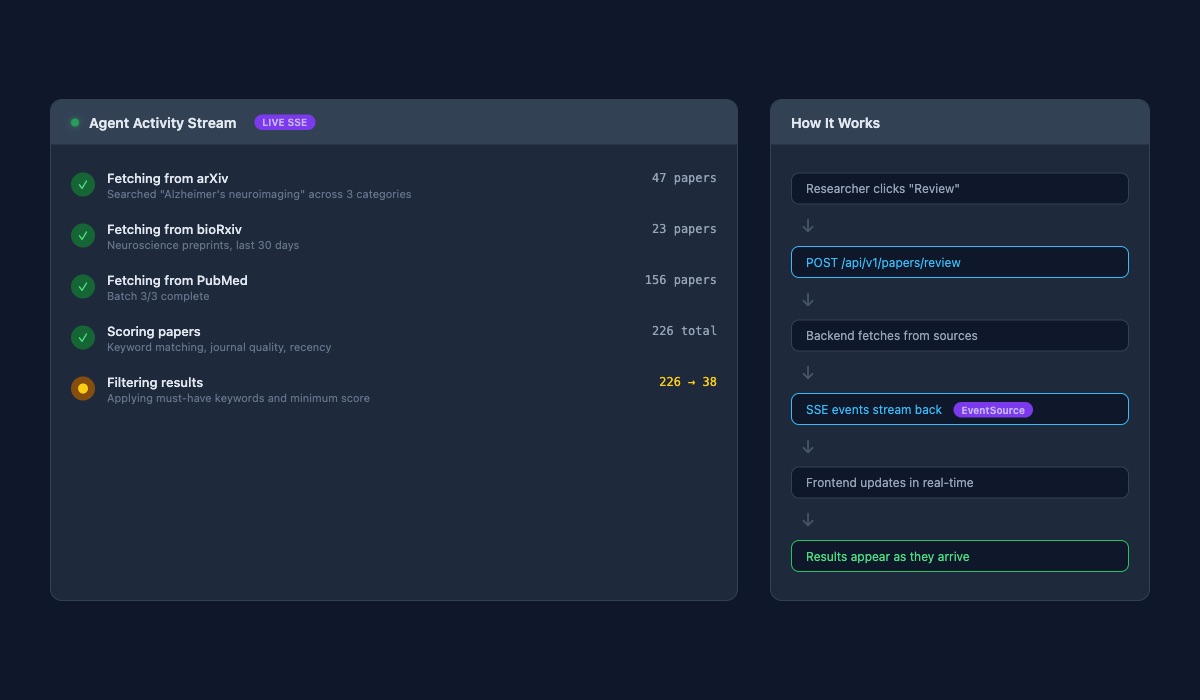Screen dimensions: 1200x700
Task: Click the arrow under Backend fetches from sources
Action: coord(808,372)
